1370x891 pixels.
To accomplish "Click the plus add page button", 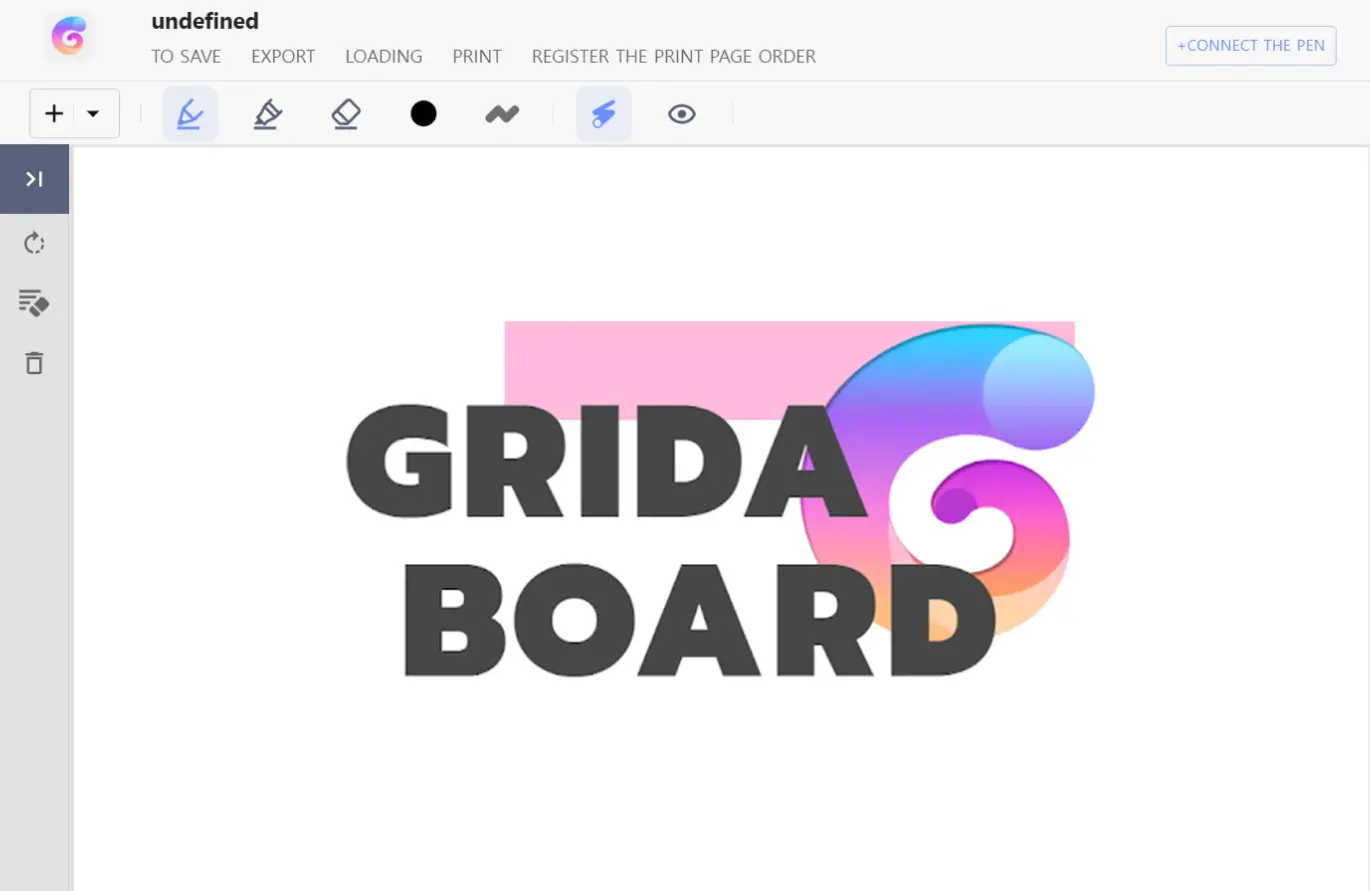I will [54, 114].
